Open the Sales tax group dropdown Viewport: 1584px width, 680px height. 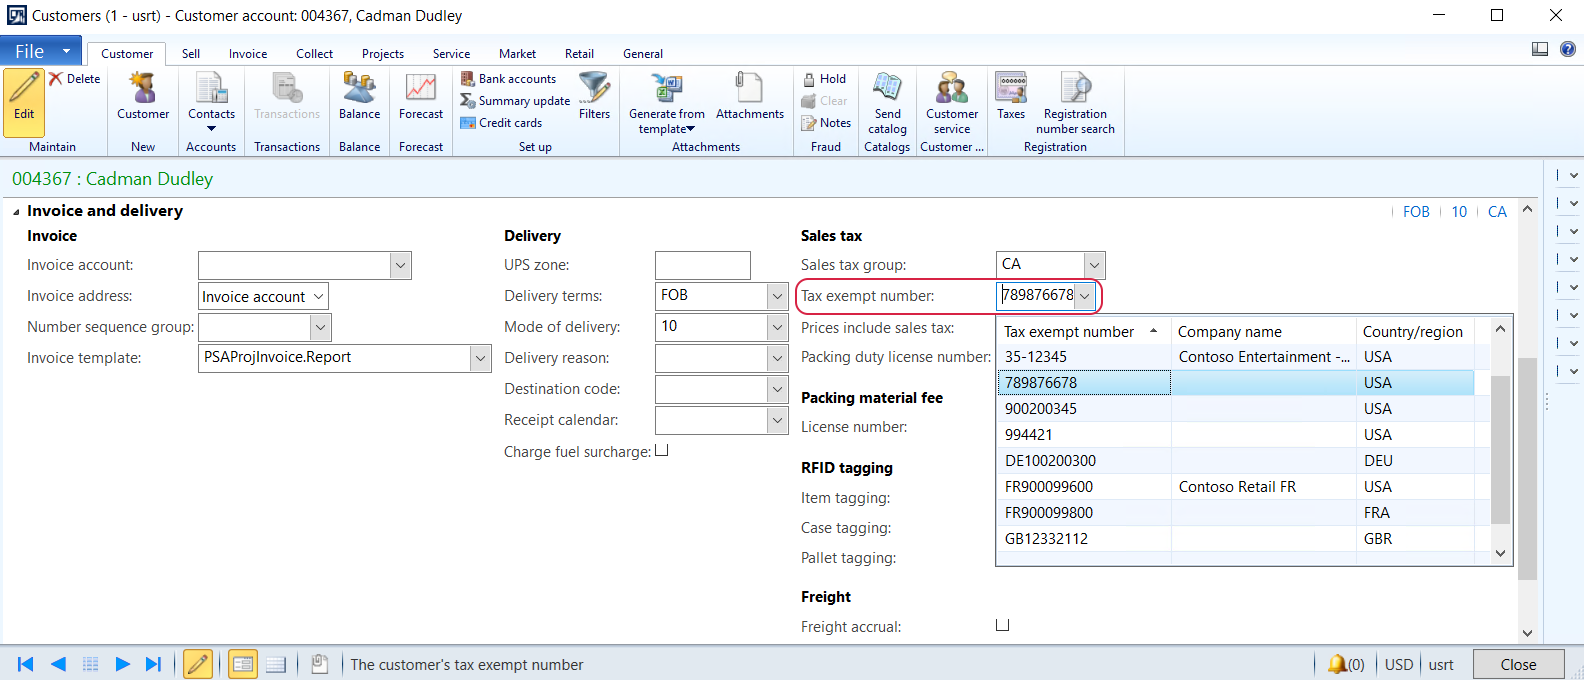[x=1094, y=265]
